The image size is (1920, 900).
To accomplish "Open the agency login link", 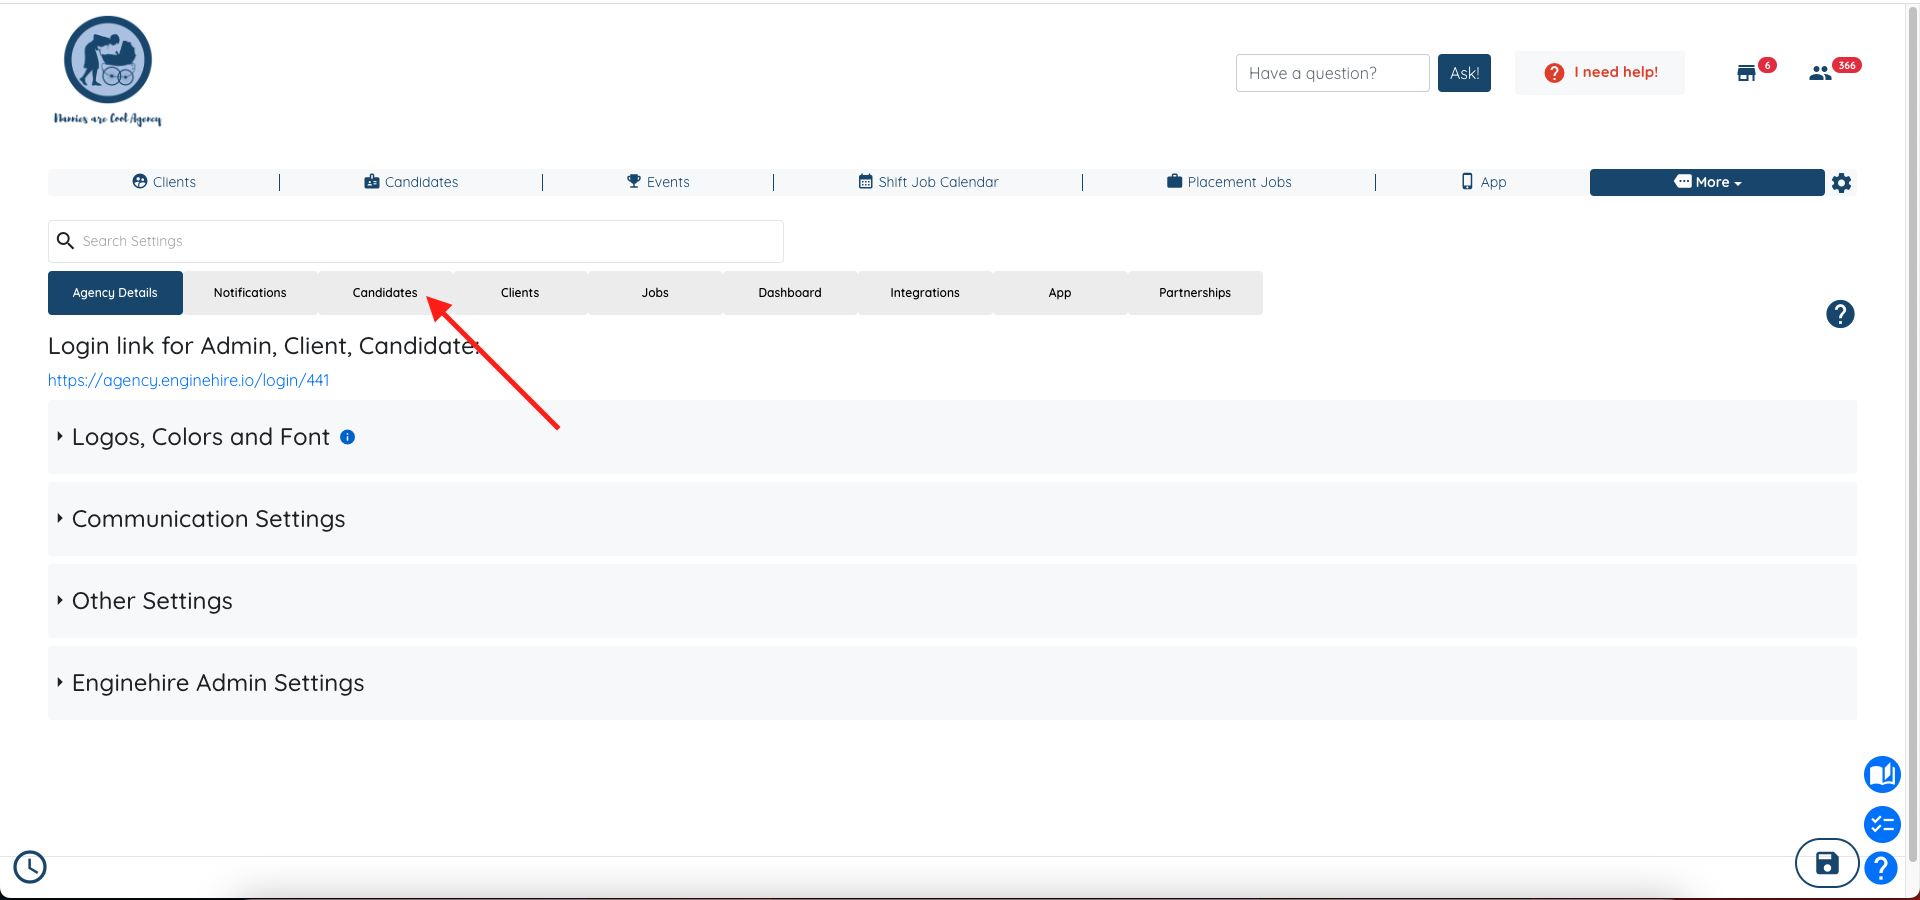I will (x=188, y=380).
